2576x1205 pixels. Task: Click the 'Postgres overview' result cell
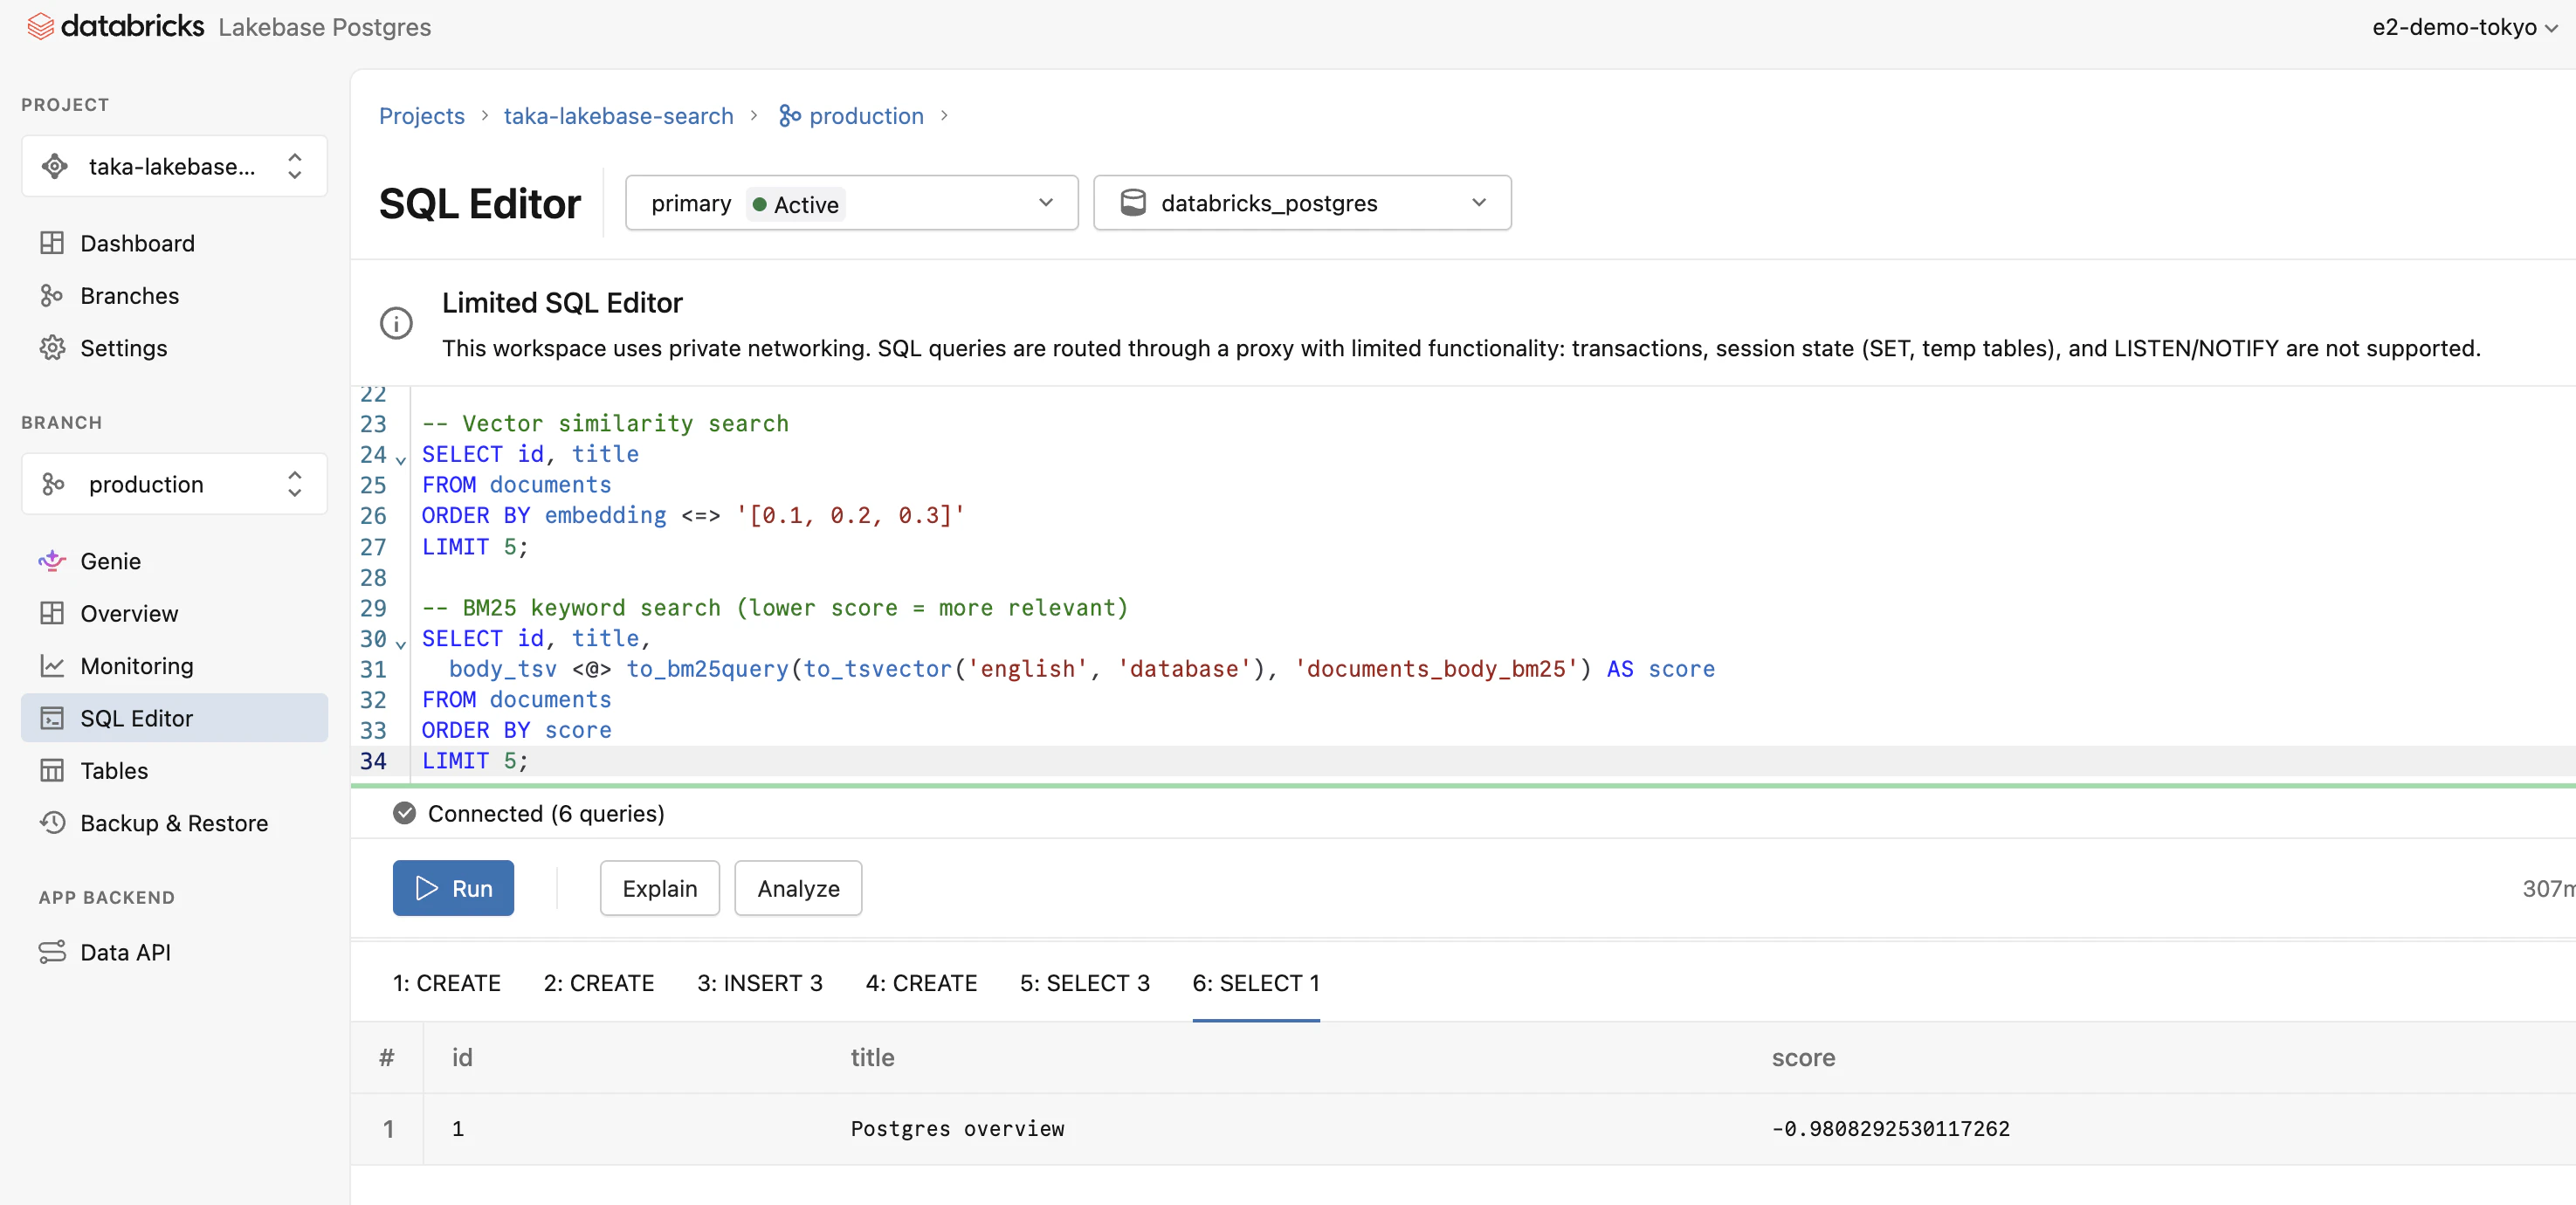pos(957,1128)
